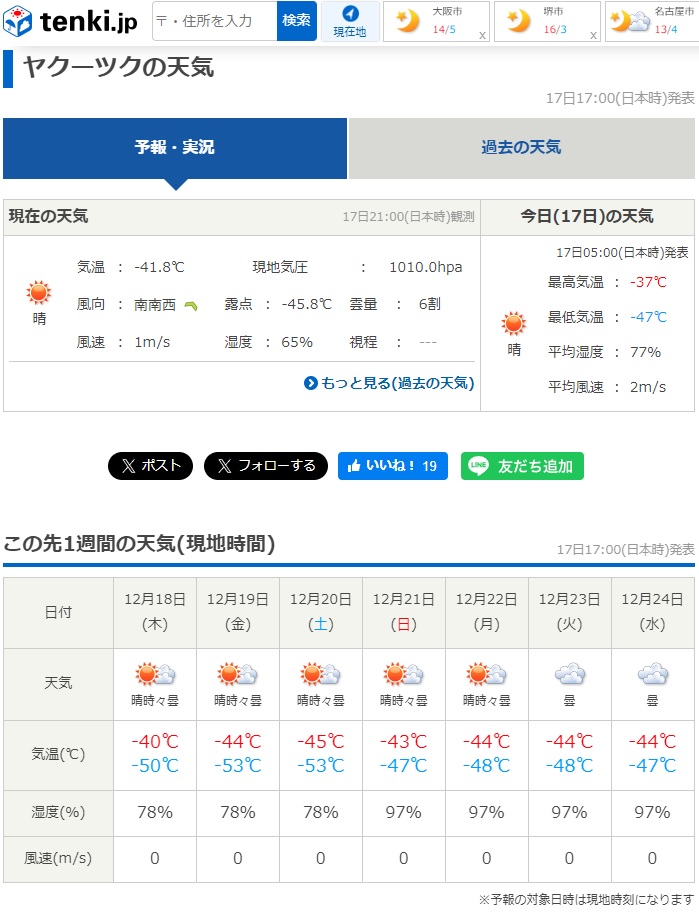The height and width of the screenshot is (915, 699).
Task: Share via the X ポスト button
Action: pyautogui.click(x=150, y=466)
